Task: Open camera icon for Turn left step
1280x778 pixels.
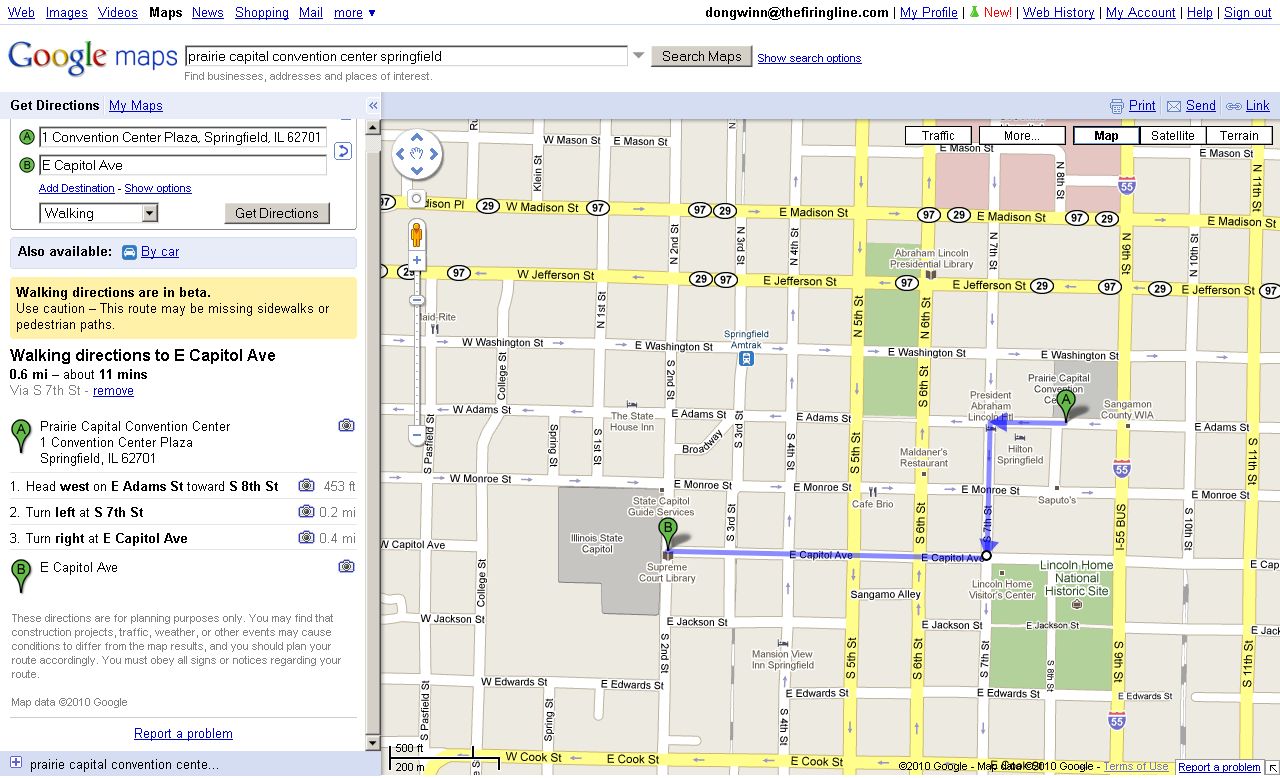Action: coord(306,512)
